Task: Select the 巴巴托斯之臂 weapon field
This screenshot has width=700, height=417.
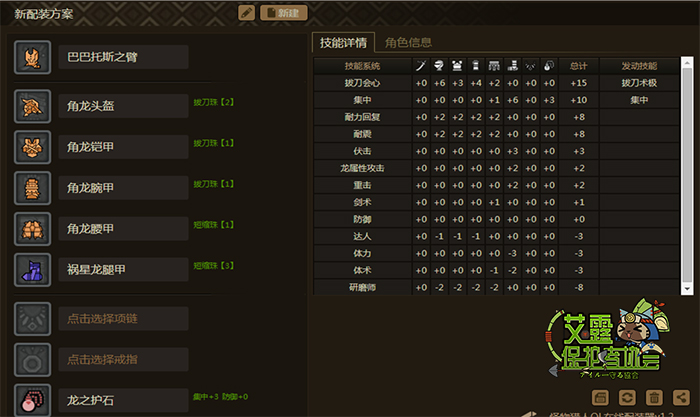Action: [123, 57]
